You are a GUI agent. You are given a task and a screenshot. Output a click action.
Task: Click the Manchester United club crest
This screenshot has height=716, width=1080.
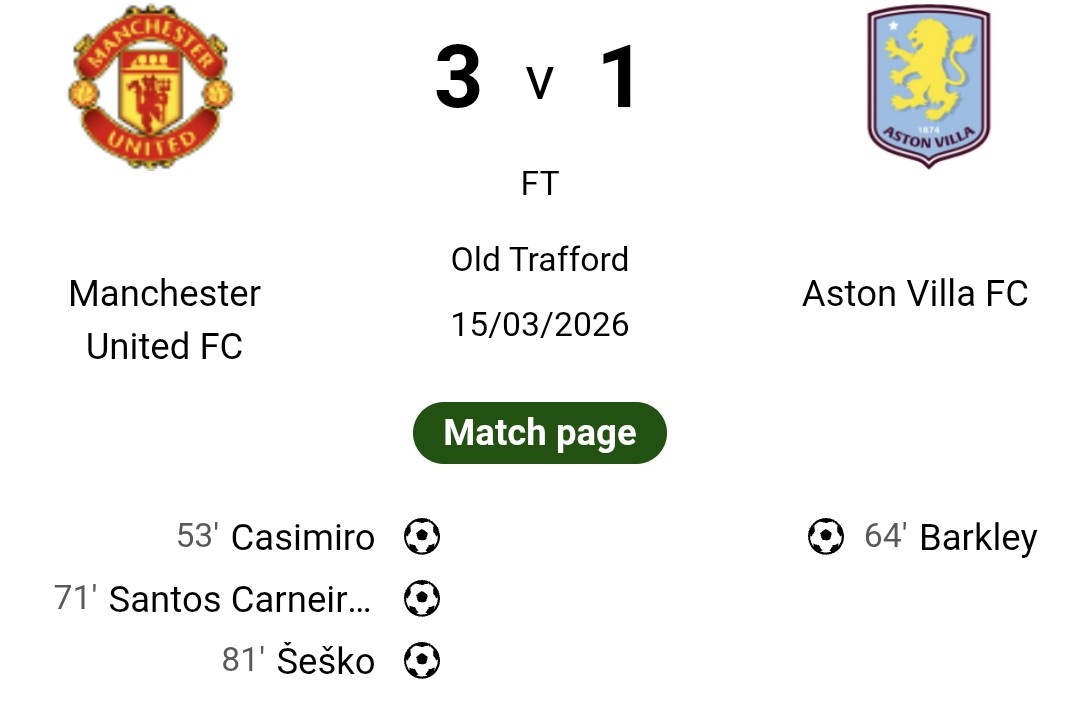tap(150, 88)
